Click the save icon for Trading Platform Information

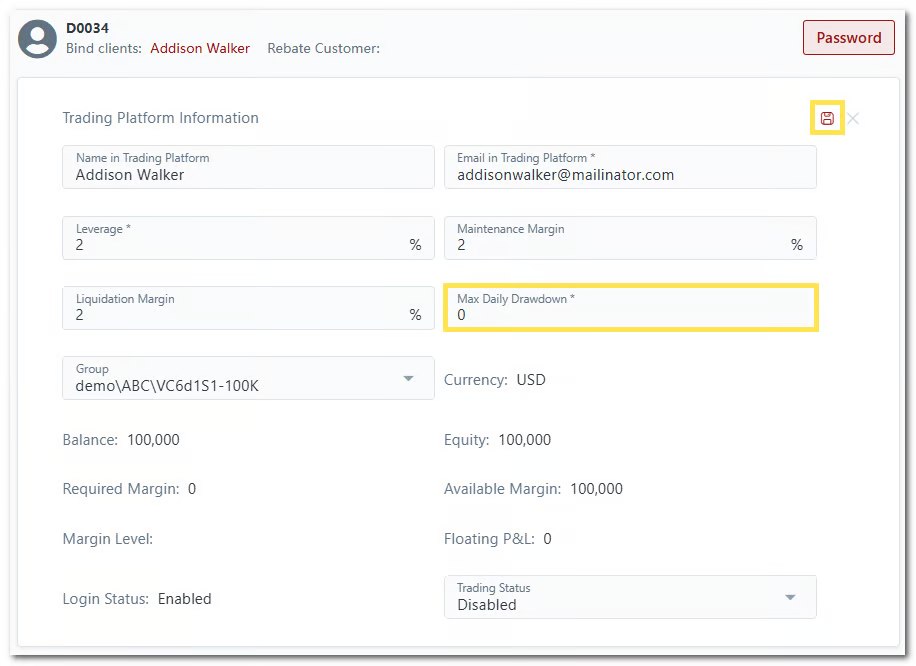827,119
